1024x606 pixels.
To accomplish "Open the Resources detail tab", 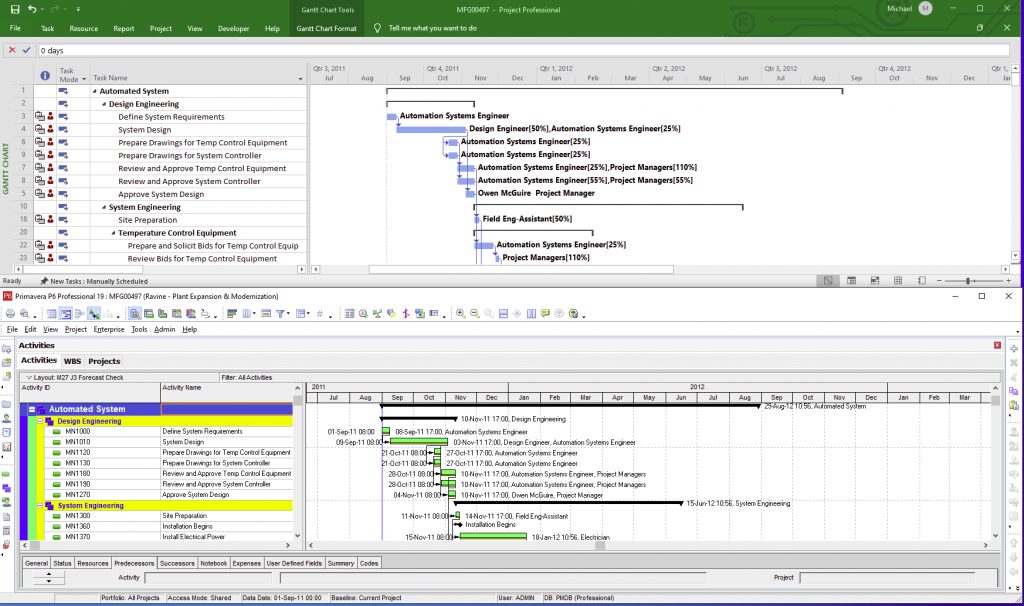I will pyautogui.click(x=93, y=563).
